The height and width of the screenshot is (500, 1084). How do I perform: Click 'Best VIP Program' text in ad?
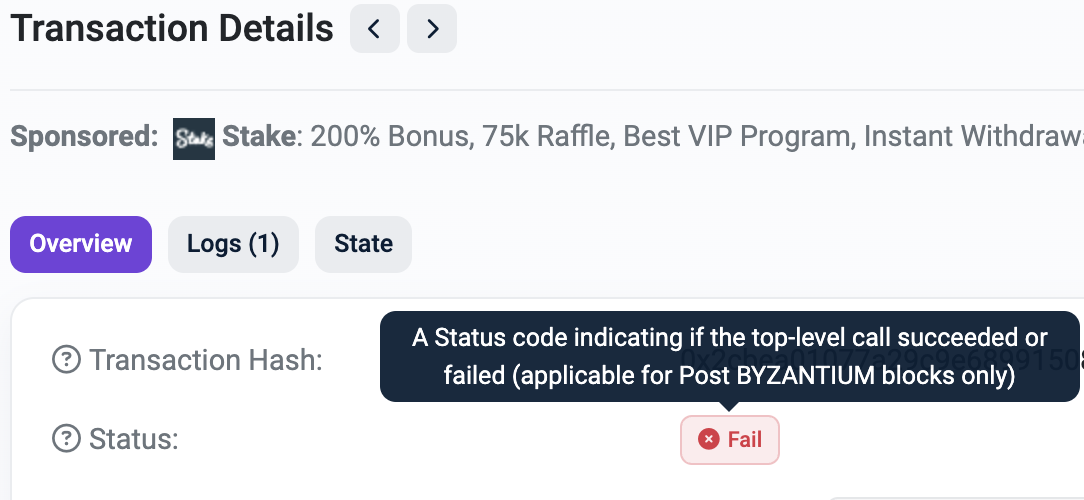[x=736, y=137]
